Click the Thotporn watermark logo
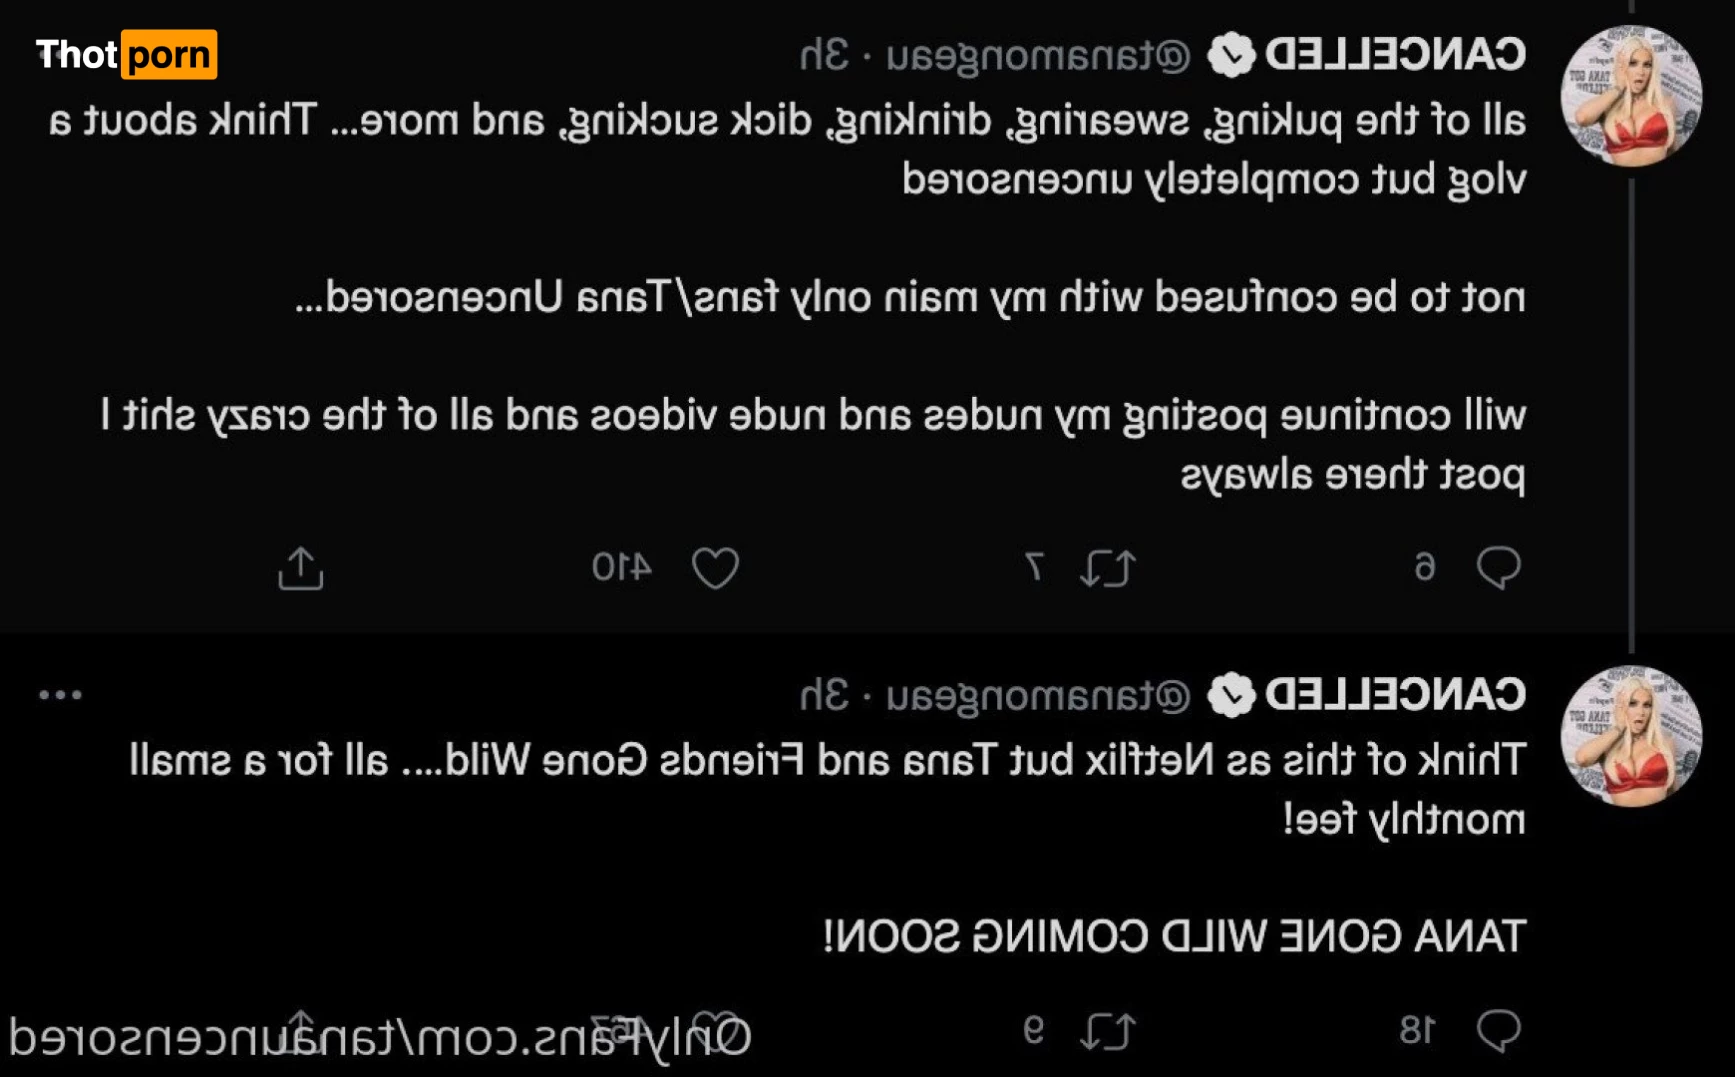Viewport: 1735px width, 1077px height. (x=126, y=54)
